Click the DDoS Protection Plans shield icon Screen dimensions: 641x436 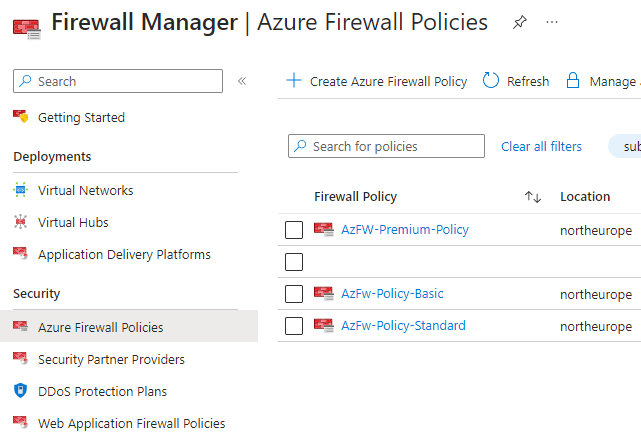point(21,391)
